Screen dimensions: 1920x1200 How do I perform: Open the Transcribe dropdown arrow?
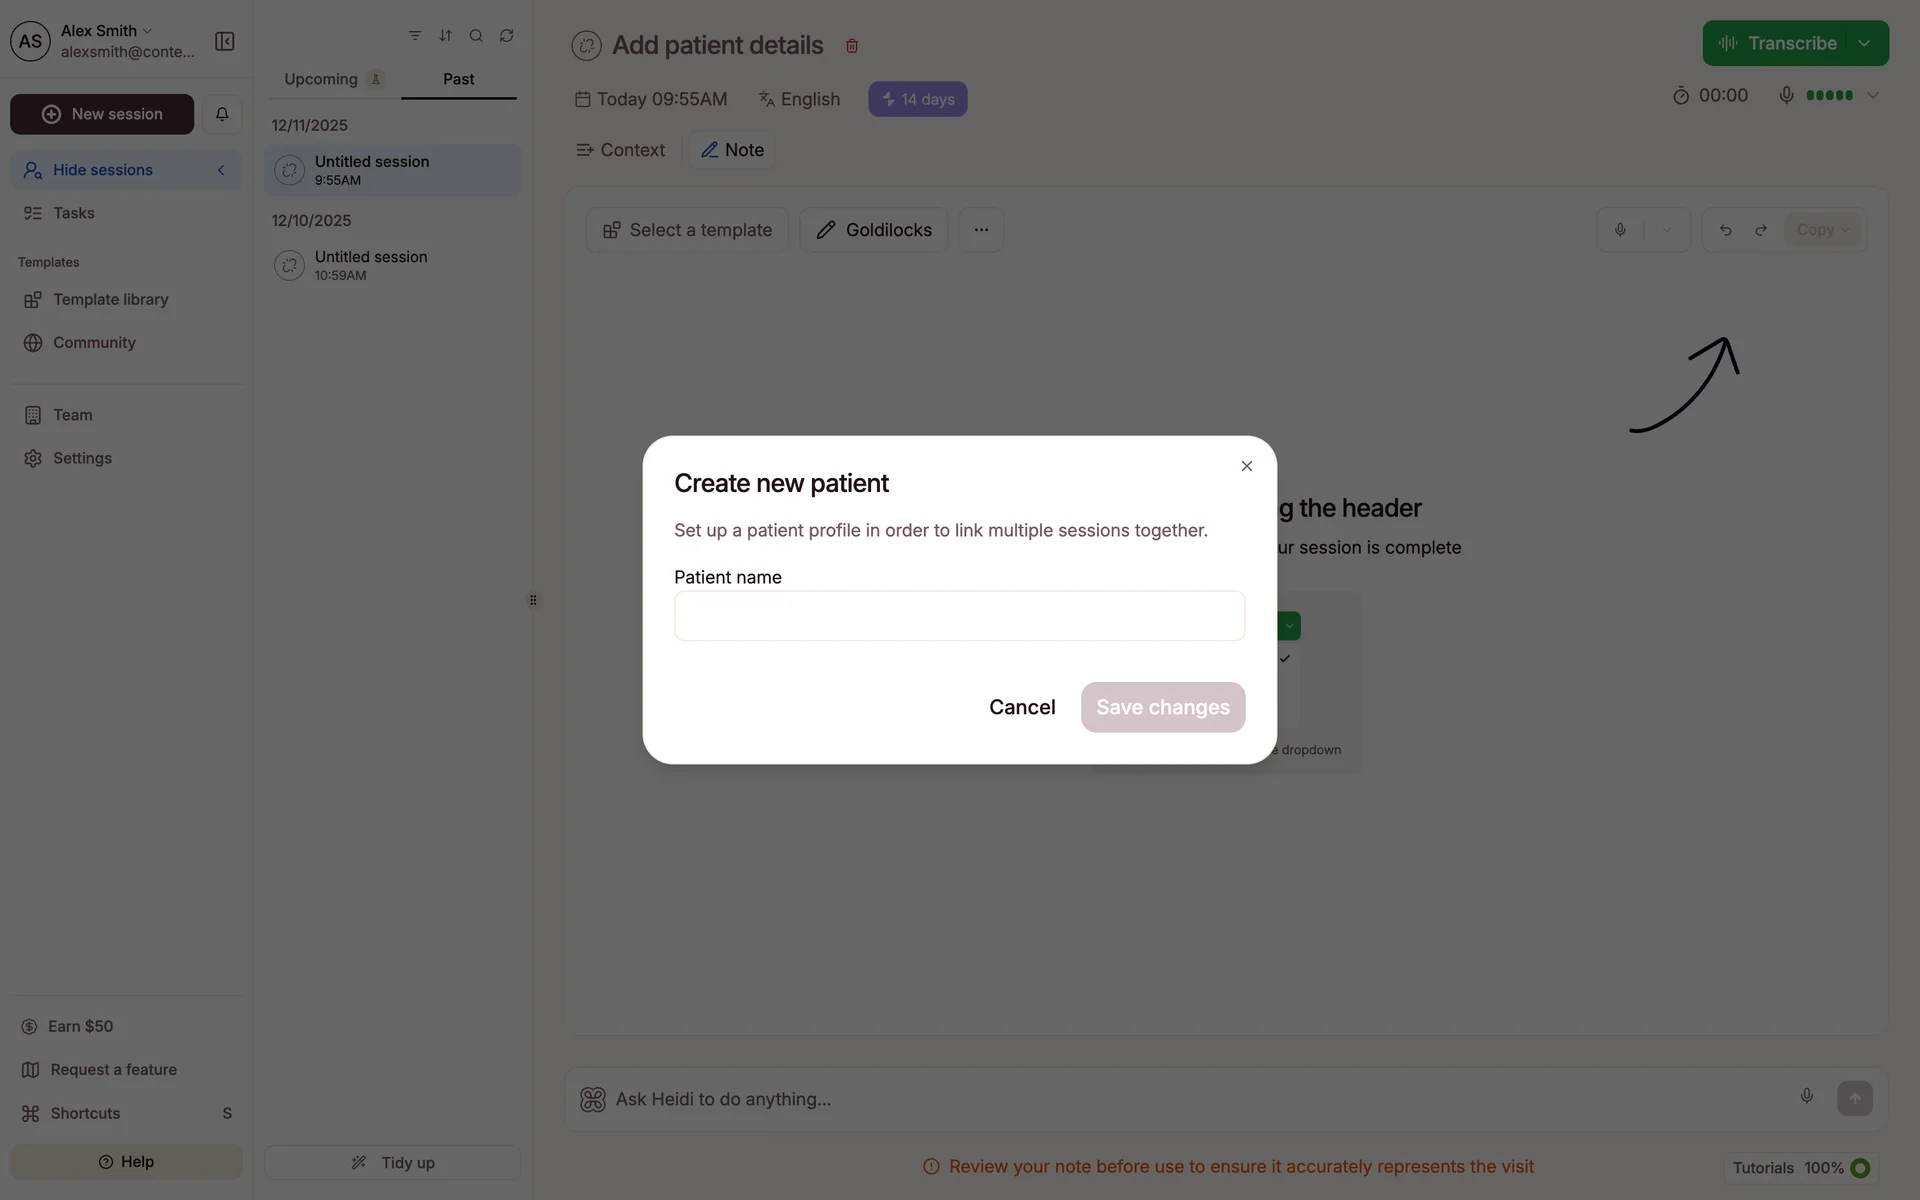pyautogui.click(x=1864, y=43)
